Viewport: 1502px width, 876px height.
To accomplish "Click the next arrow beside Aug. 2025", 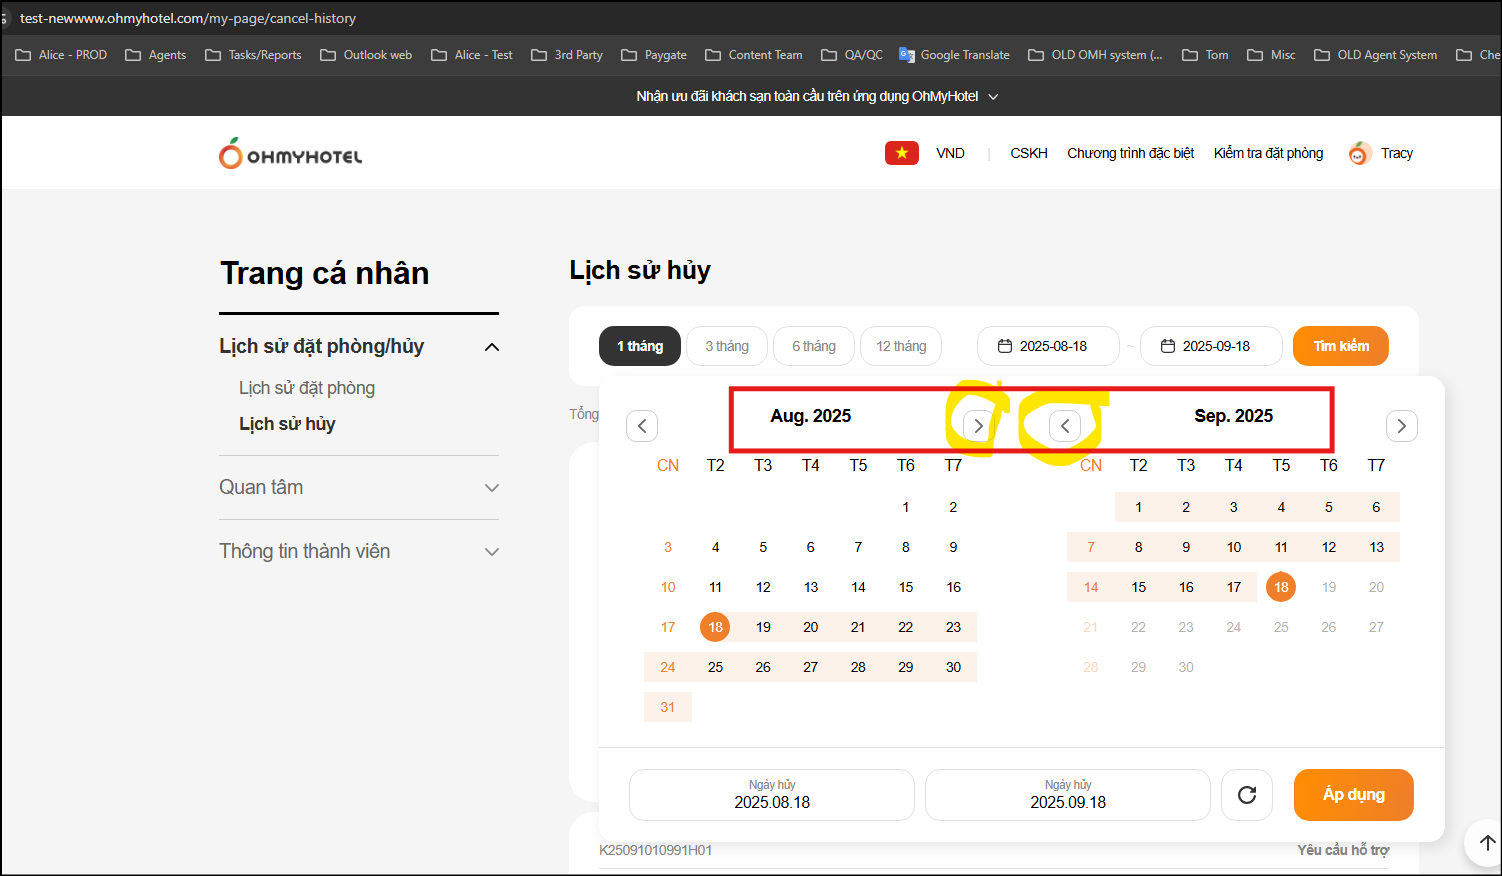I will click(978, 426).
